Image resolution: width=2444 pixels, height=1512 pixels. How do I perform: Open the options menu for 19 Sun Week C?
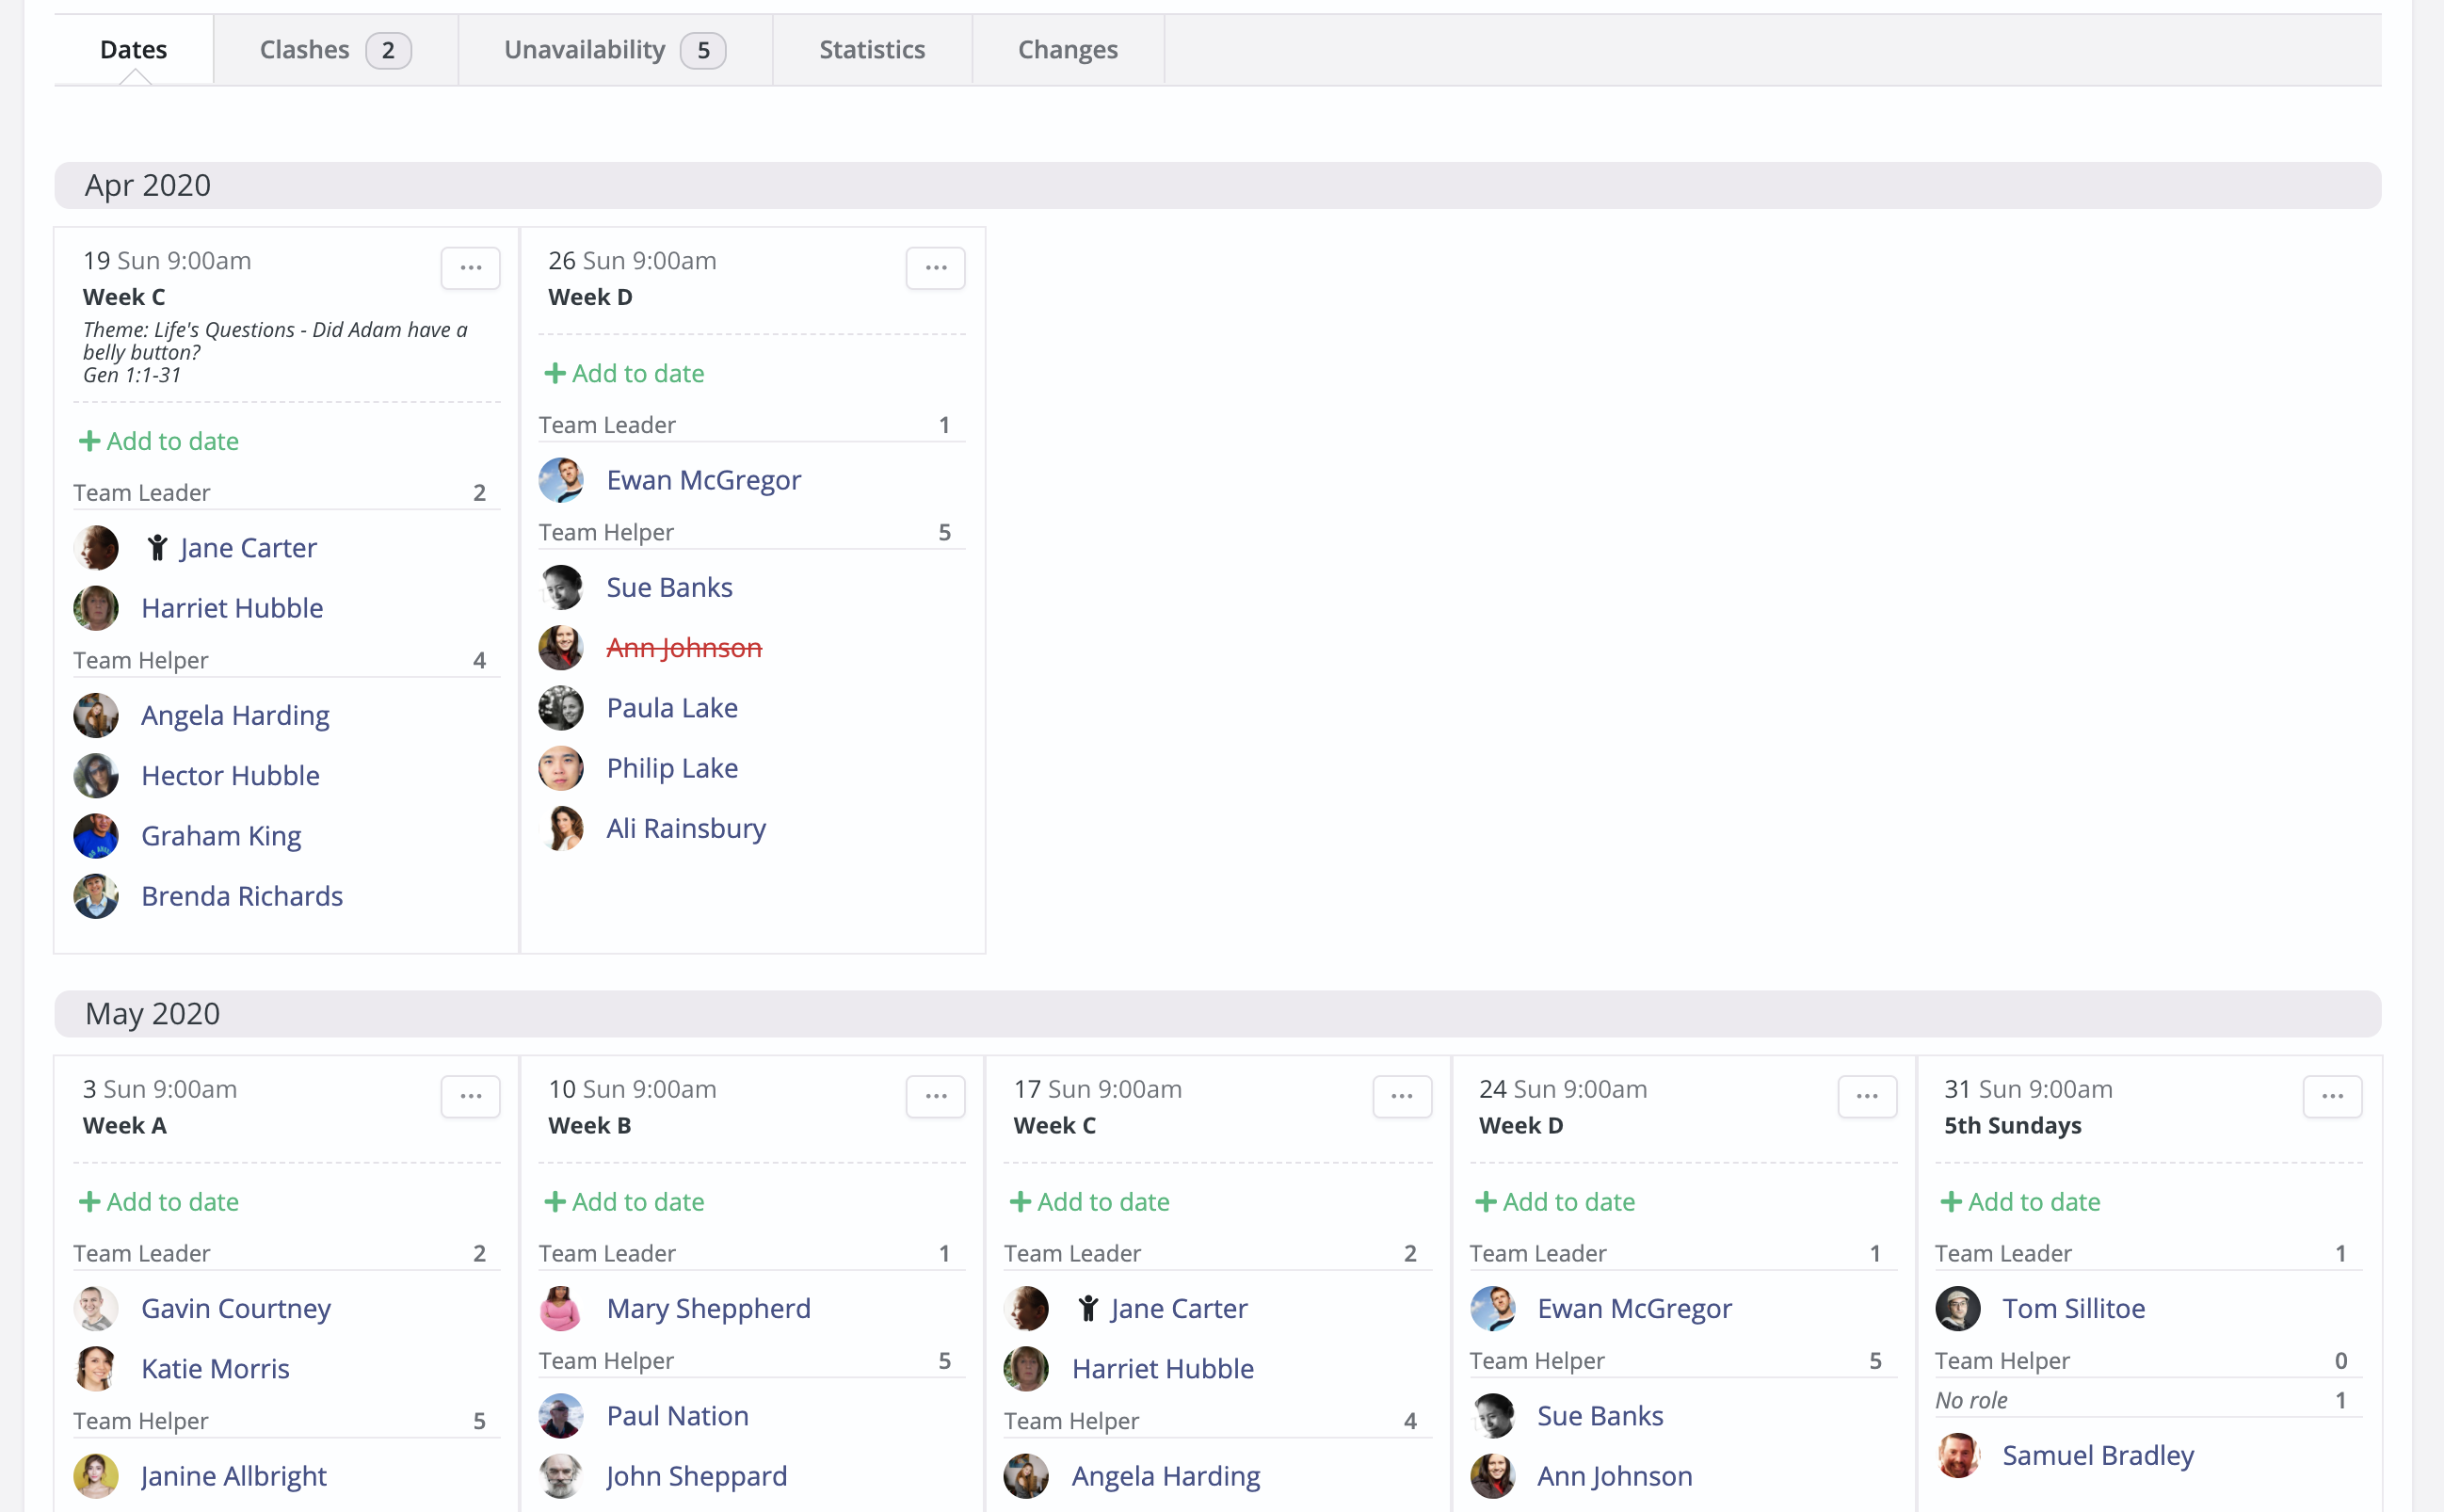(x=470, y=268)
